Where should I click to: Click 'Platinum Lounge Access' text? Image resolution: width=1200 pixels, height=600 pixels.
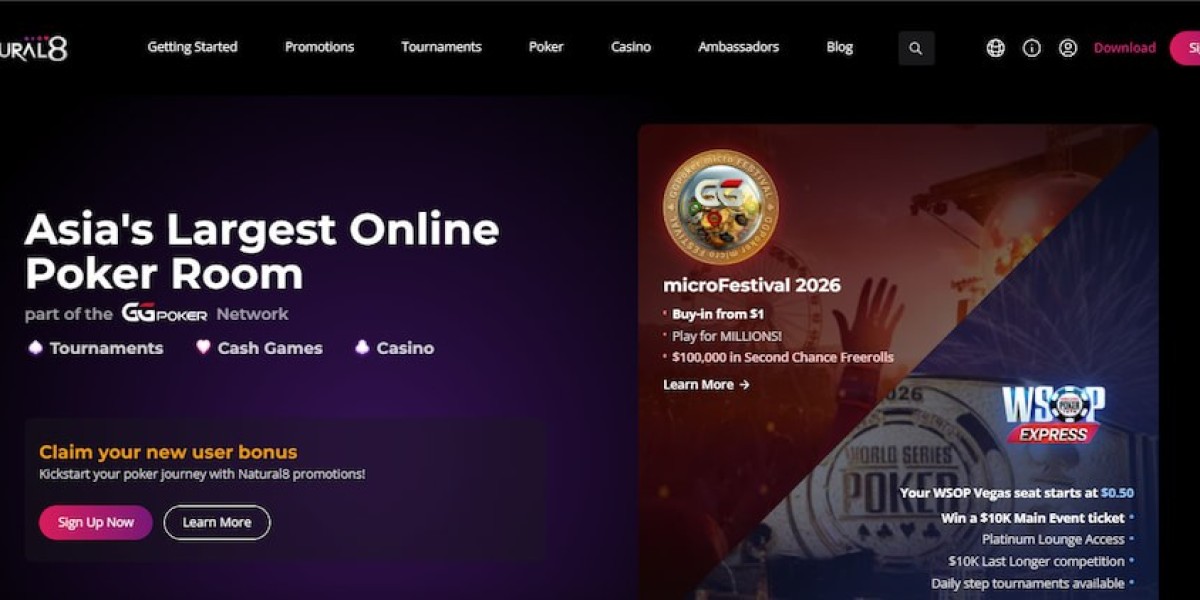click(x=1053, y=539)
